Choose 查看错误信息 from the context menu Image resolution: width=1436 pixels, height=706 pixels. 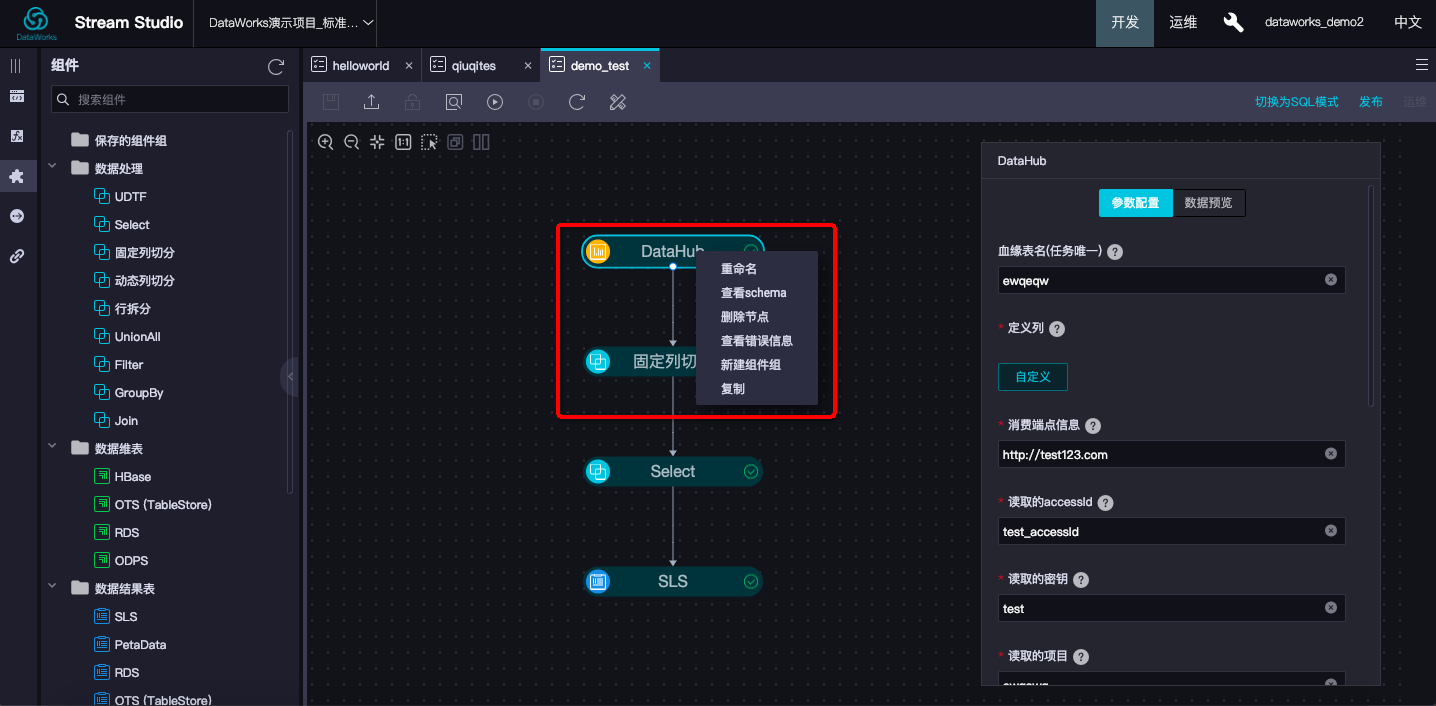pos(757,341)
